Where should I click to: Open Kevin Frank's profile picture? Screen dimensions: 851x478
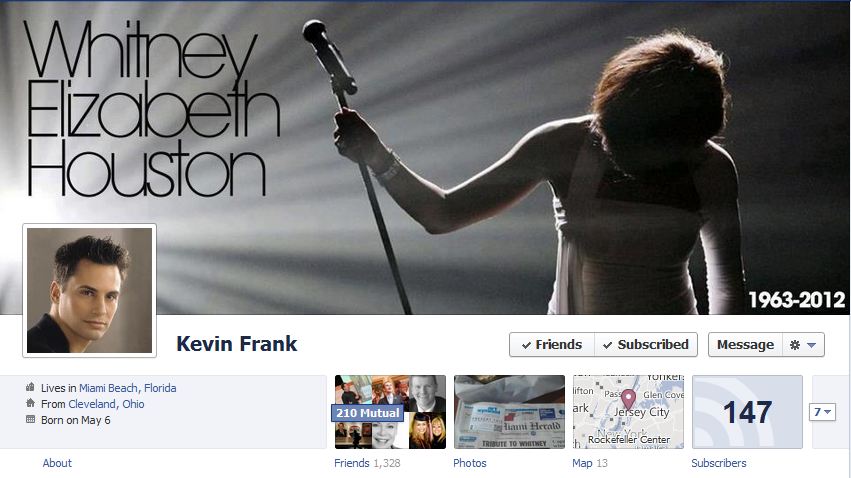click(90, 290)
